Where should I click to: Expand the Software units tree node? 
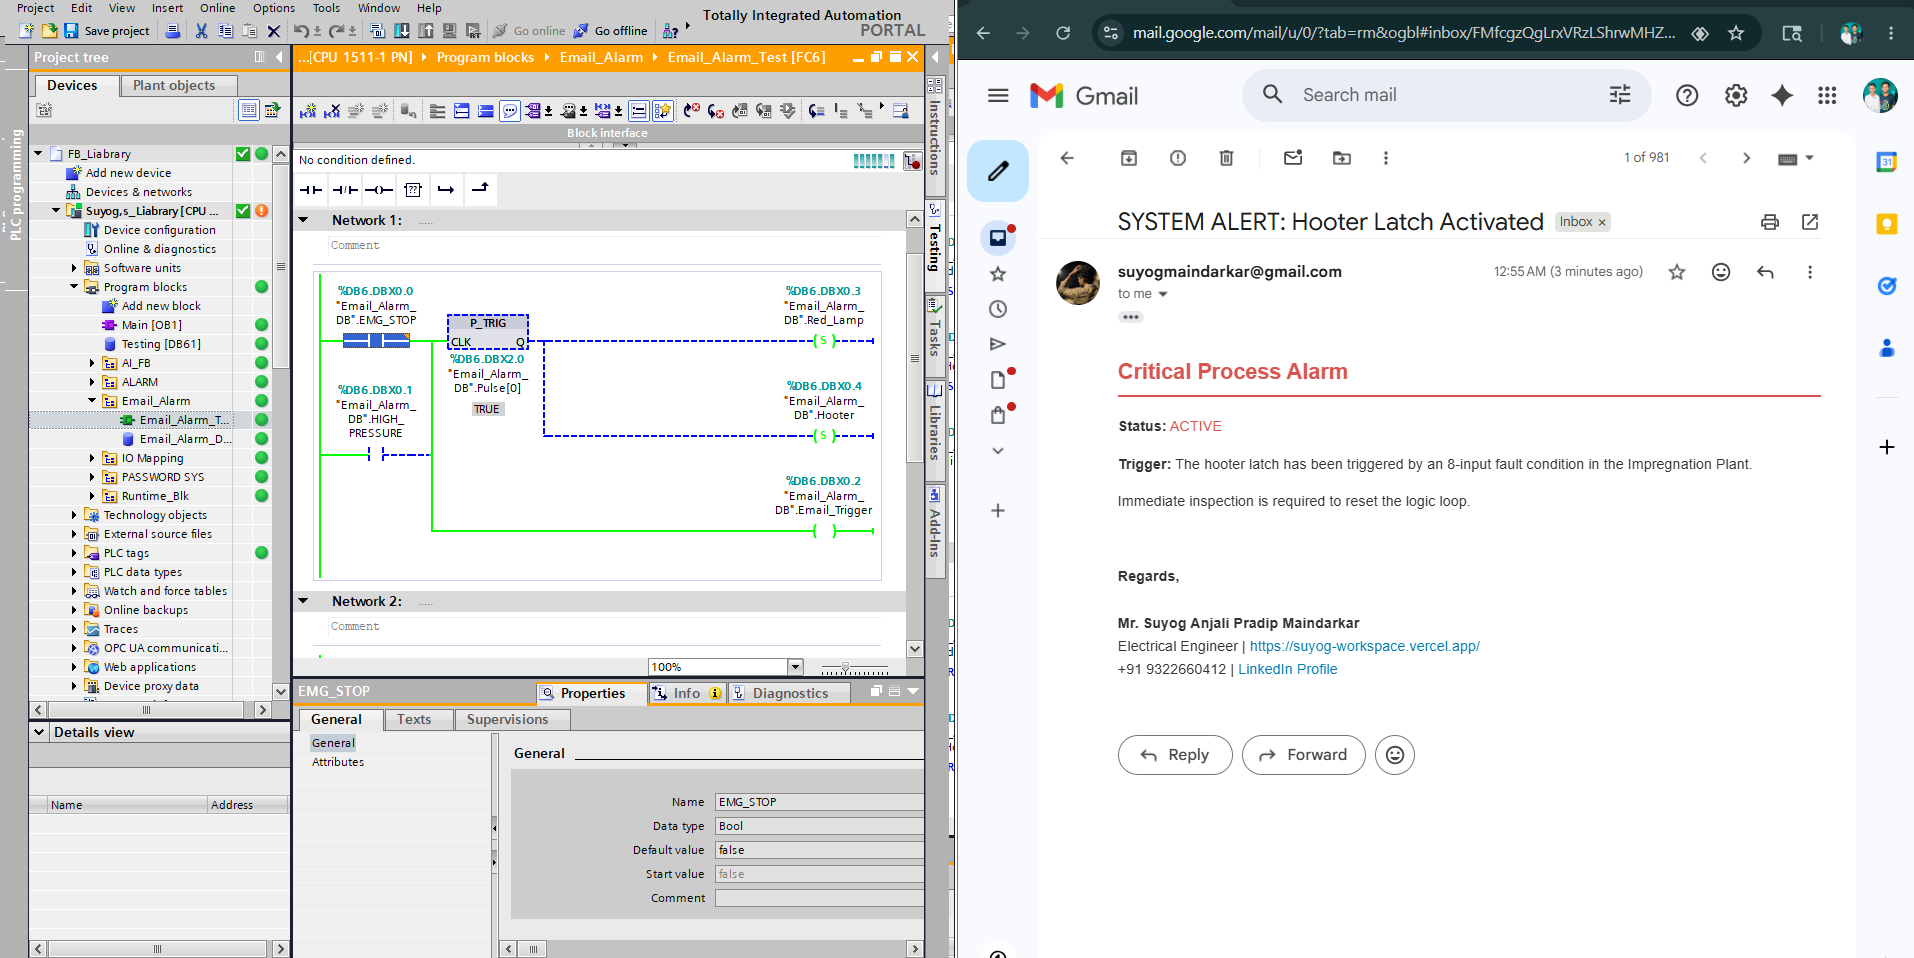(74, 268)
